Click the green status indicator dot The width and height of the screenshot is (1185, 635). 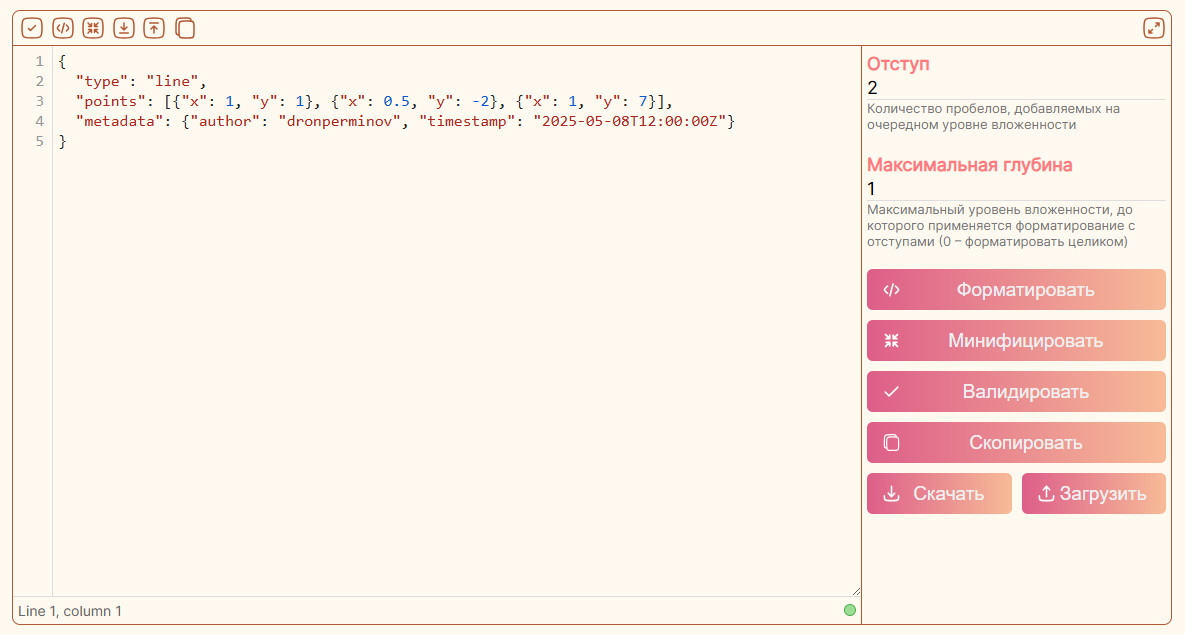click(x=849, y=610)
